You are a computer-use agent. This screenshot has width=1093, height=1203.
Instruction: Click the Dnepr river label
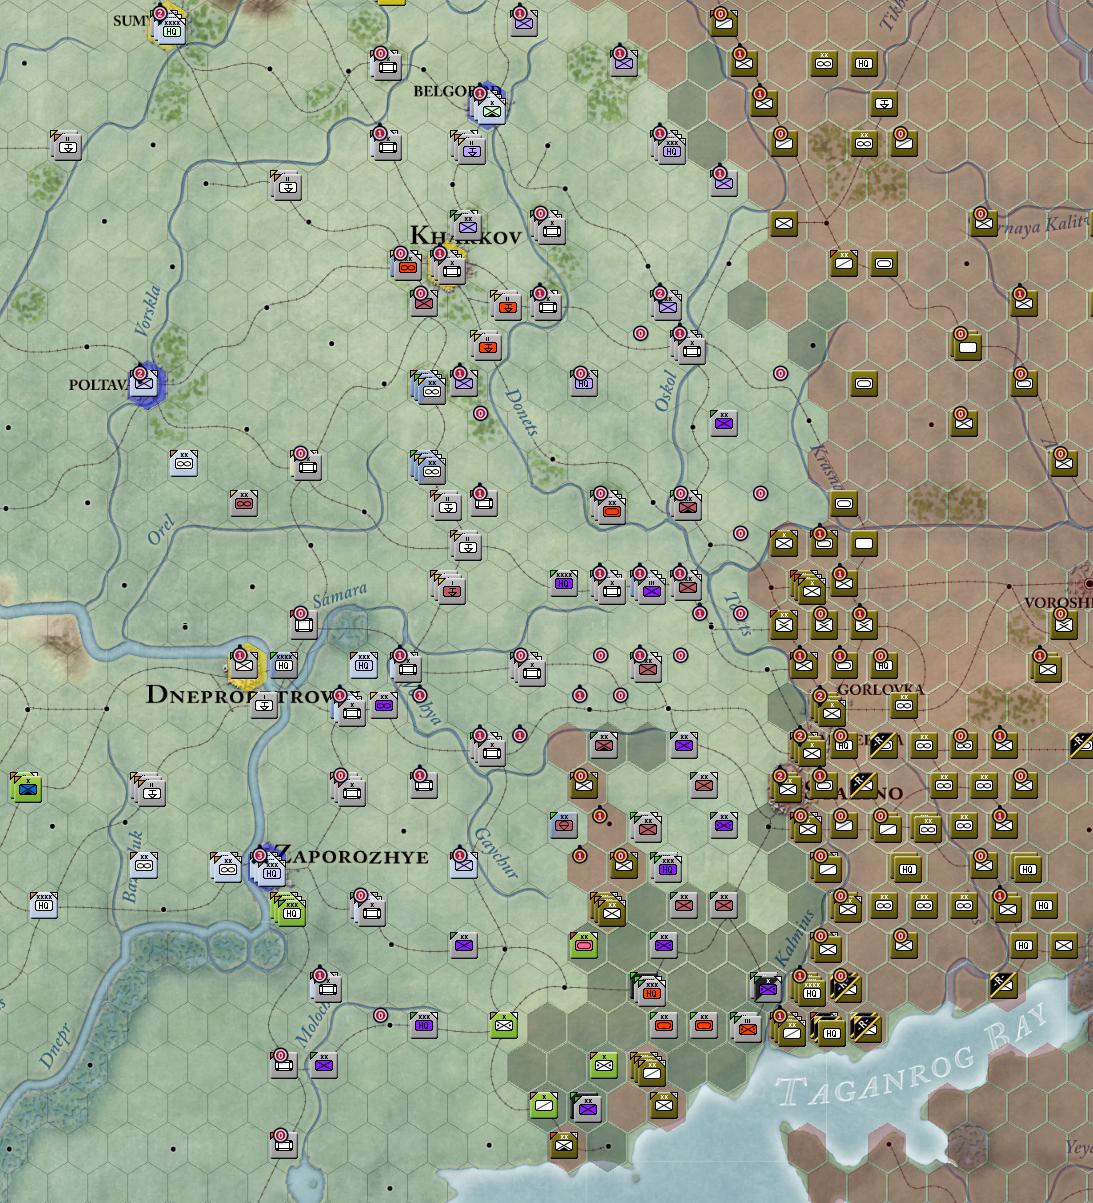(56, 1045)
